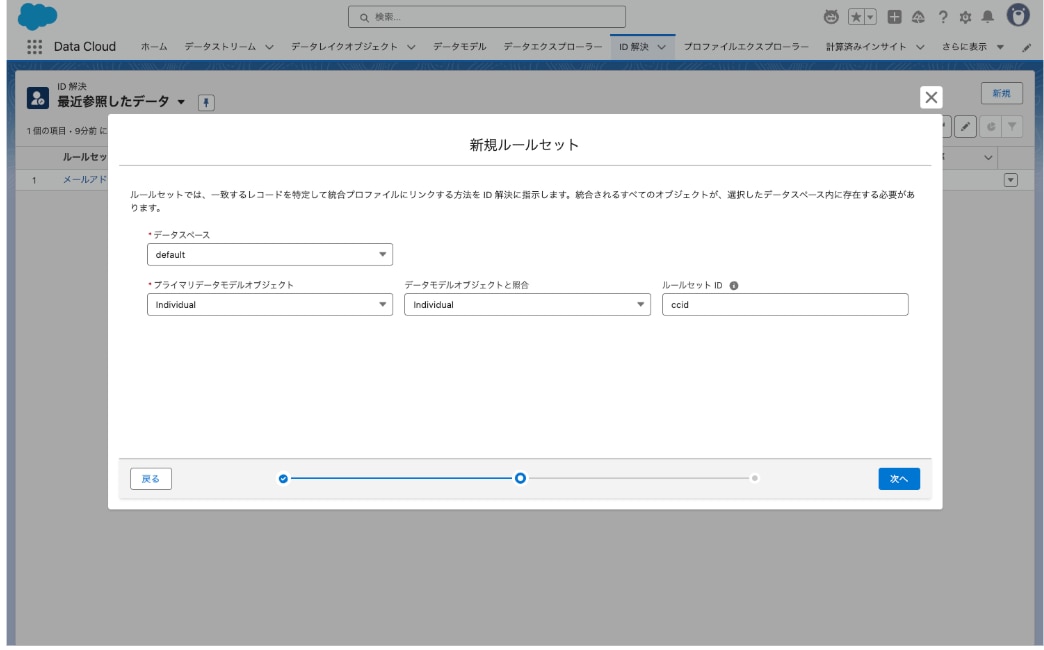Viewport: 1044px width, 650px height.
Task: Open the データモデルオブジェクトと照合 dropdown
Action: [x=527, y=305]
